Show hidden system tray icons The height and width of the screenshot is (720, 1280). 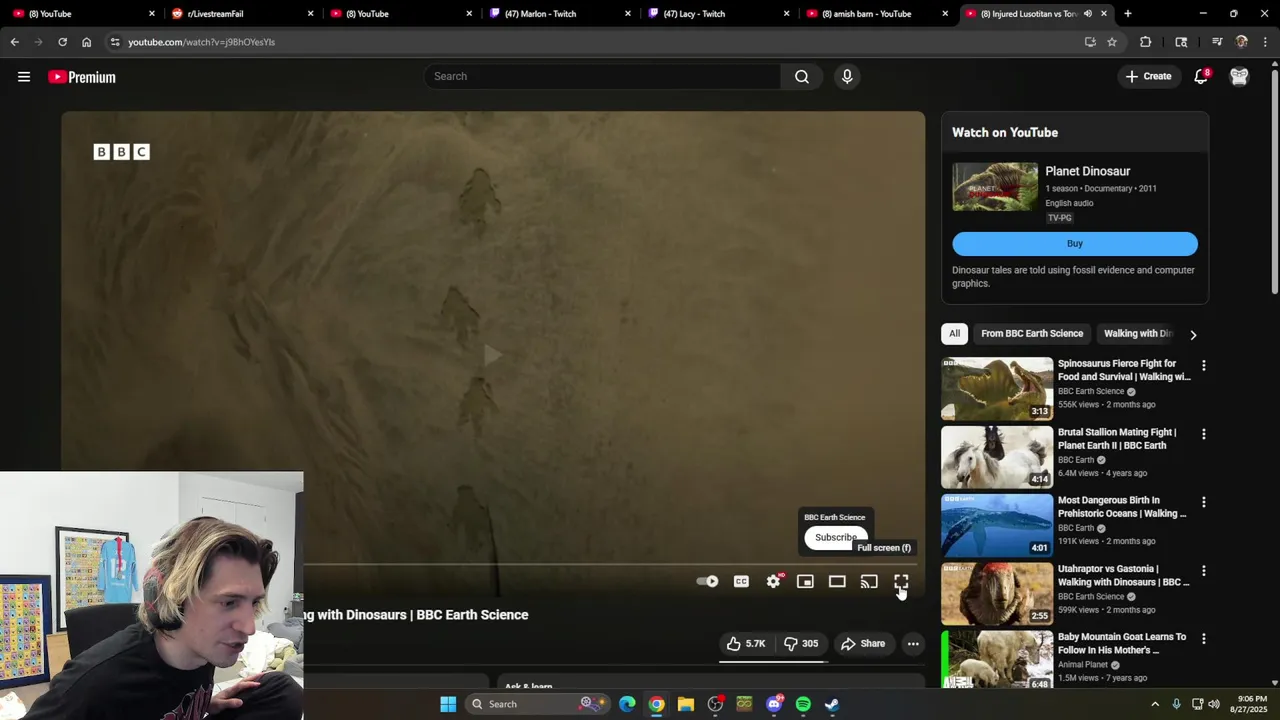(1155, 704)
